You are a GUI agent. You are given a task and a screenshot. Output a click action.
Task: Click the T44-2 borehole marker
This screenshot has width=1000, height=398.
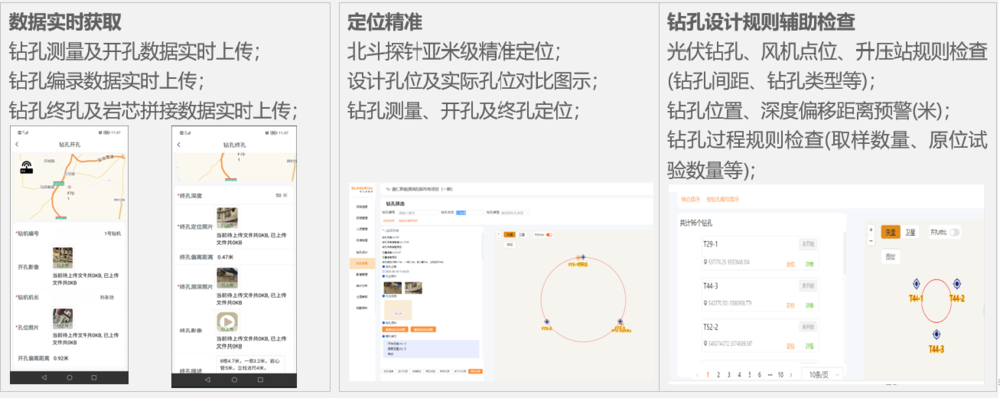point(957,283)
